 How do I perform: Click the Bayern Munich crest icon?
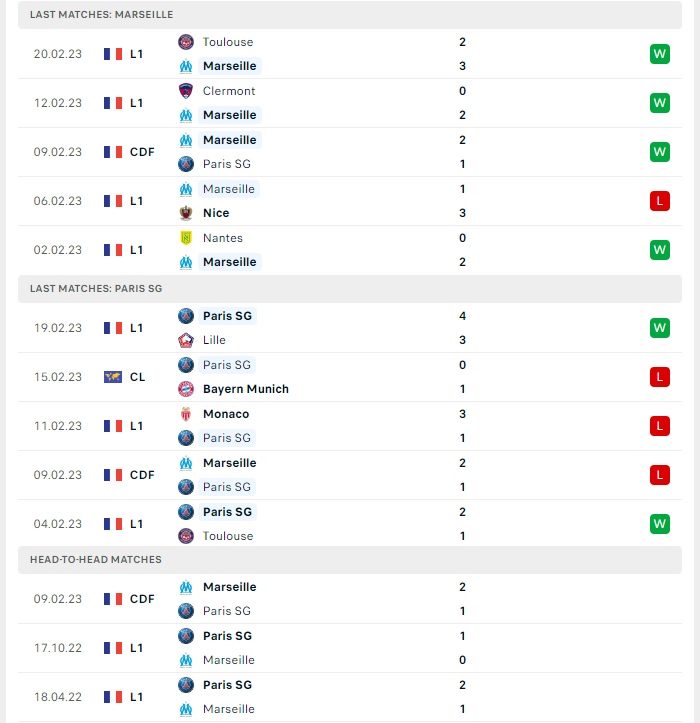[186, 389]
